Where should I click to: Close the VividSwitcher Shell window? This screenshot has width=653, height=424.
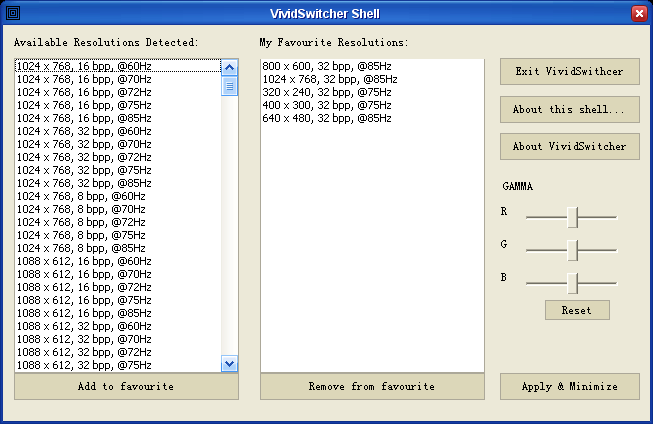[639, 13]
